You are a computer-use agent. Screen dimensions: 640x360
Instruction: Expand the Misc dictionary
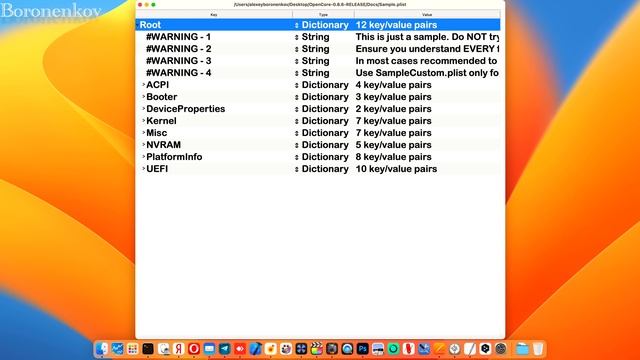tap(143, 133)
